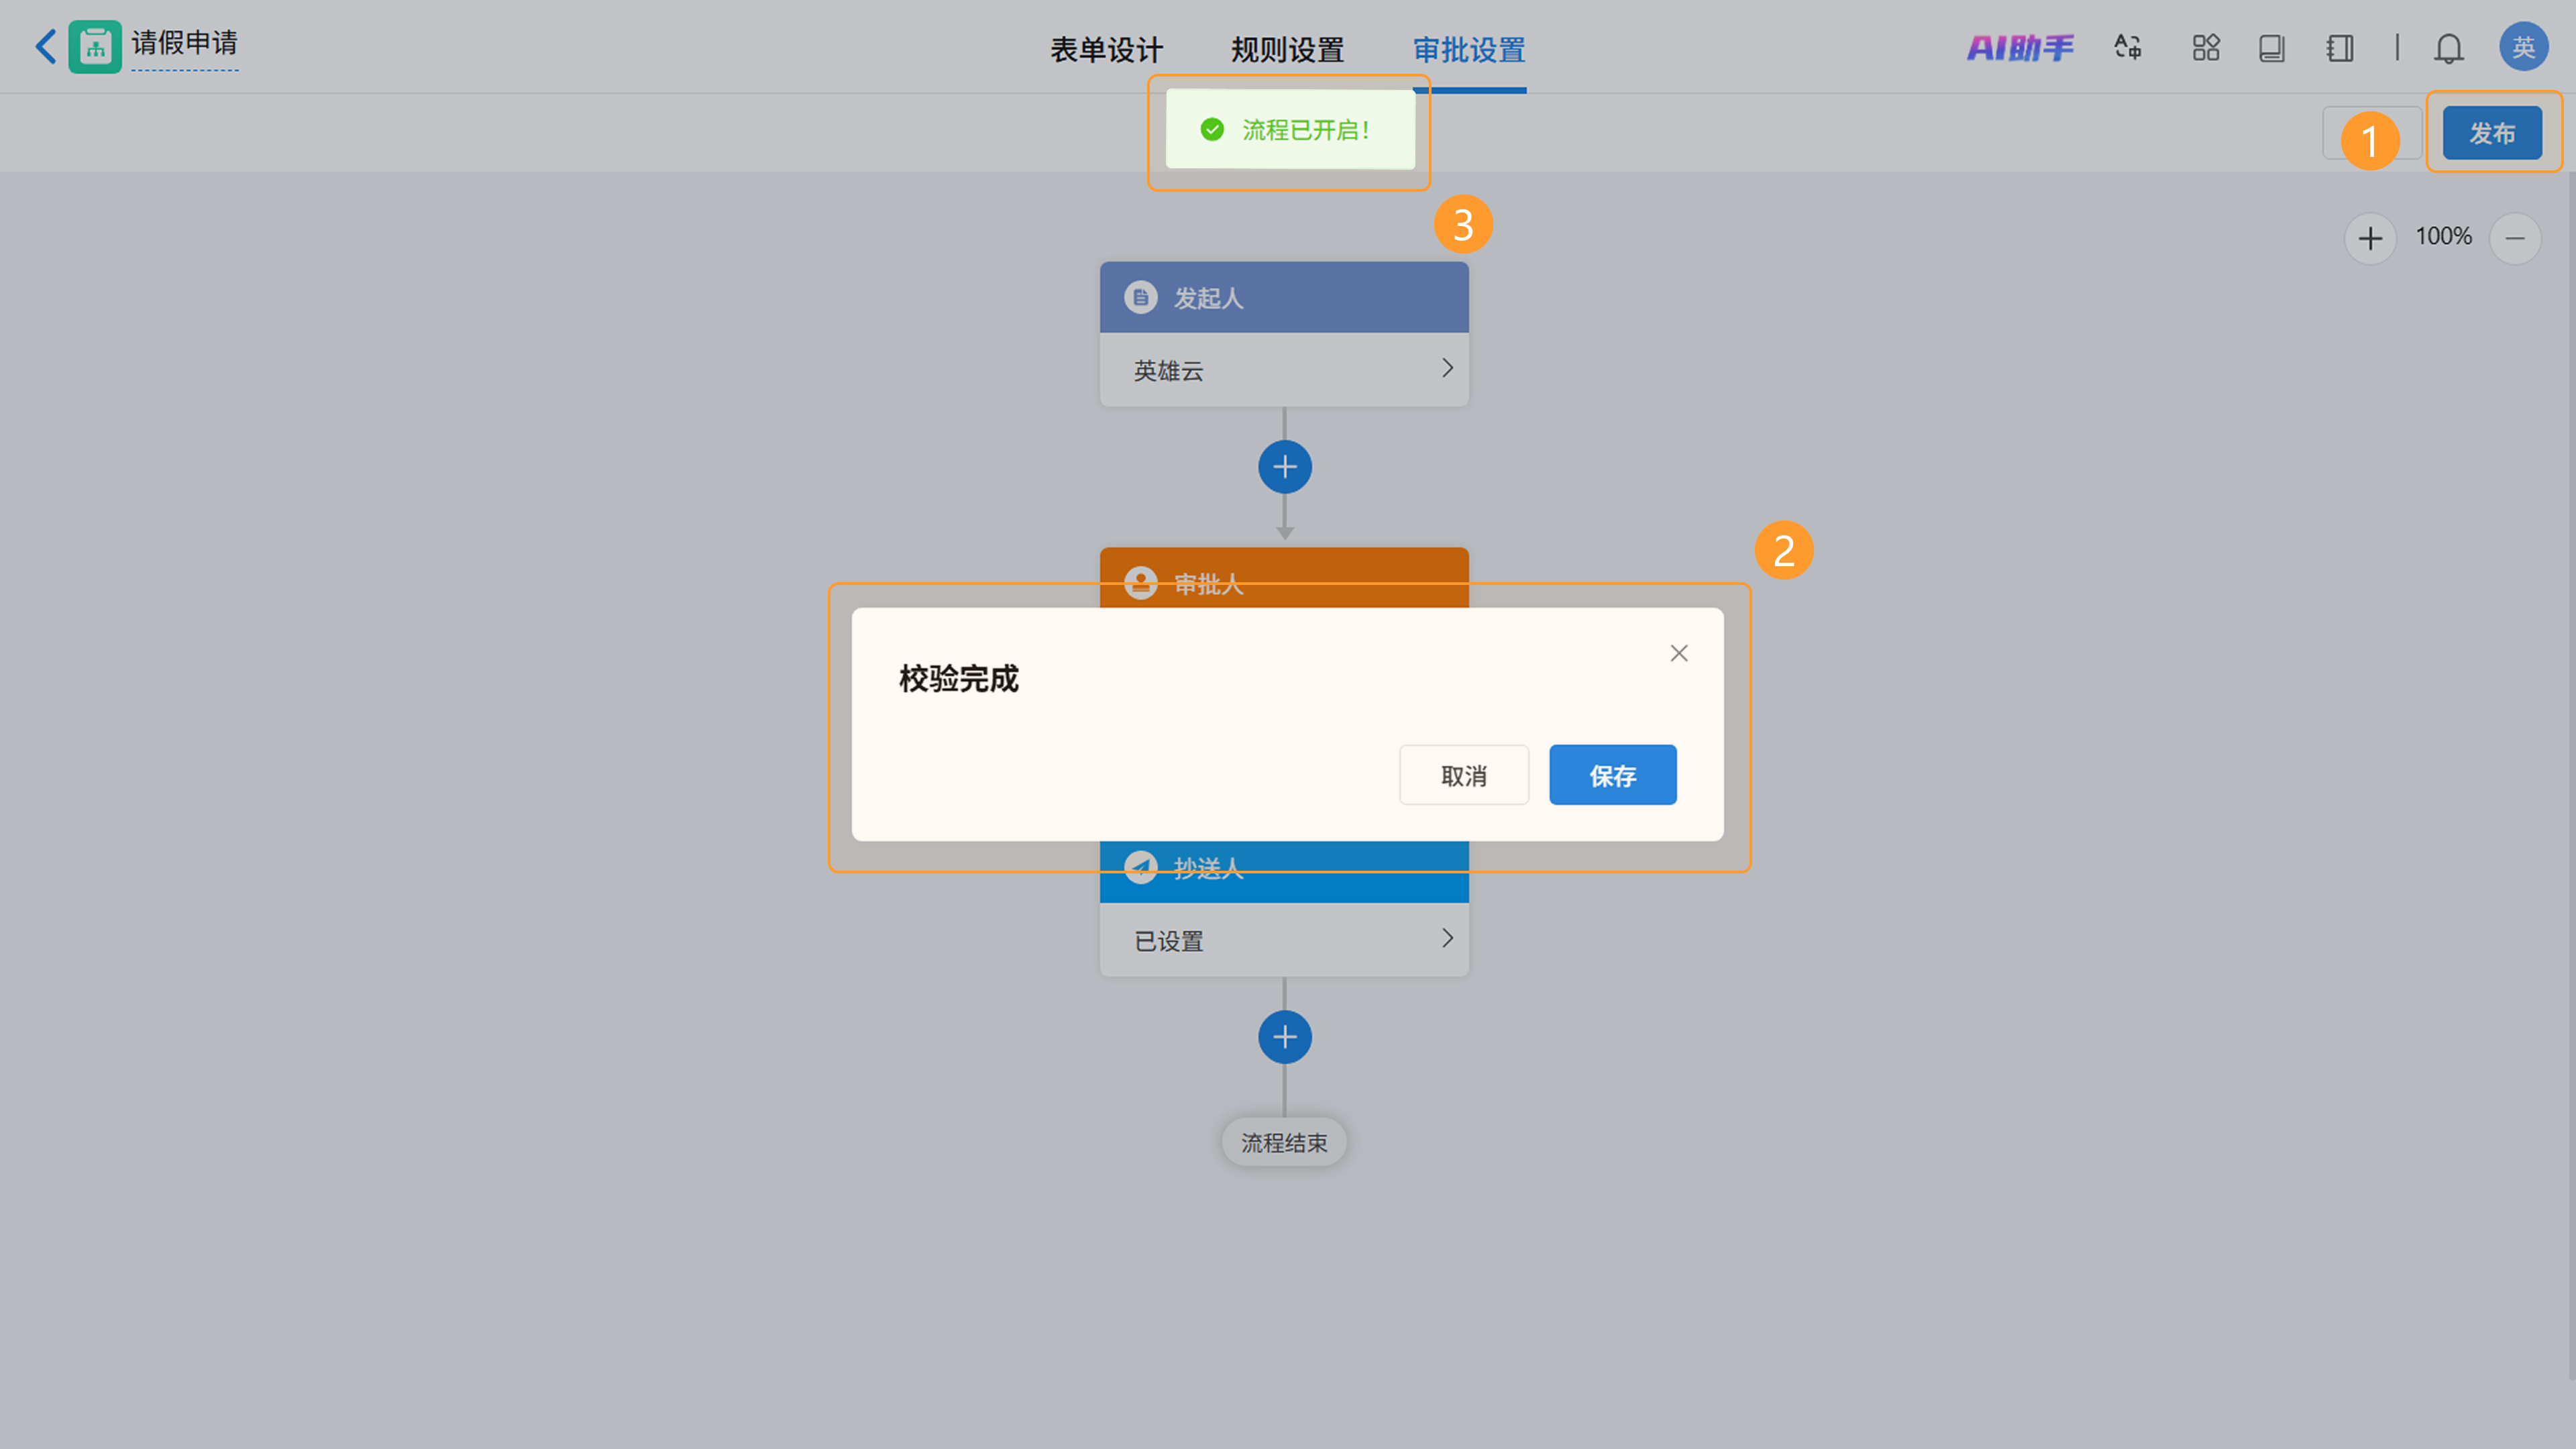Expand the 已设置 row chevron
2576x1449 pixels.
(x=1446, y=939)
